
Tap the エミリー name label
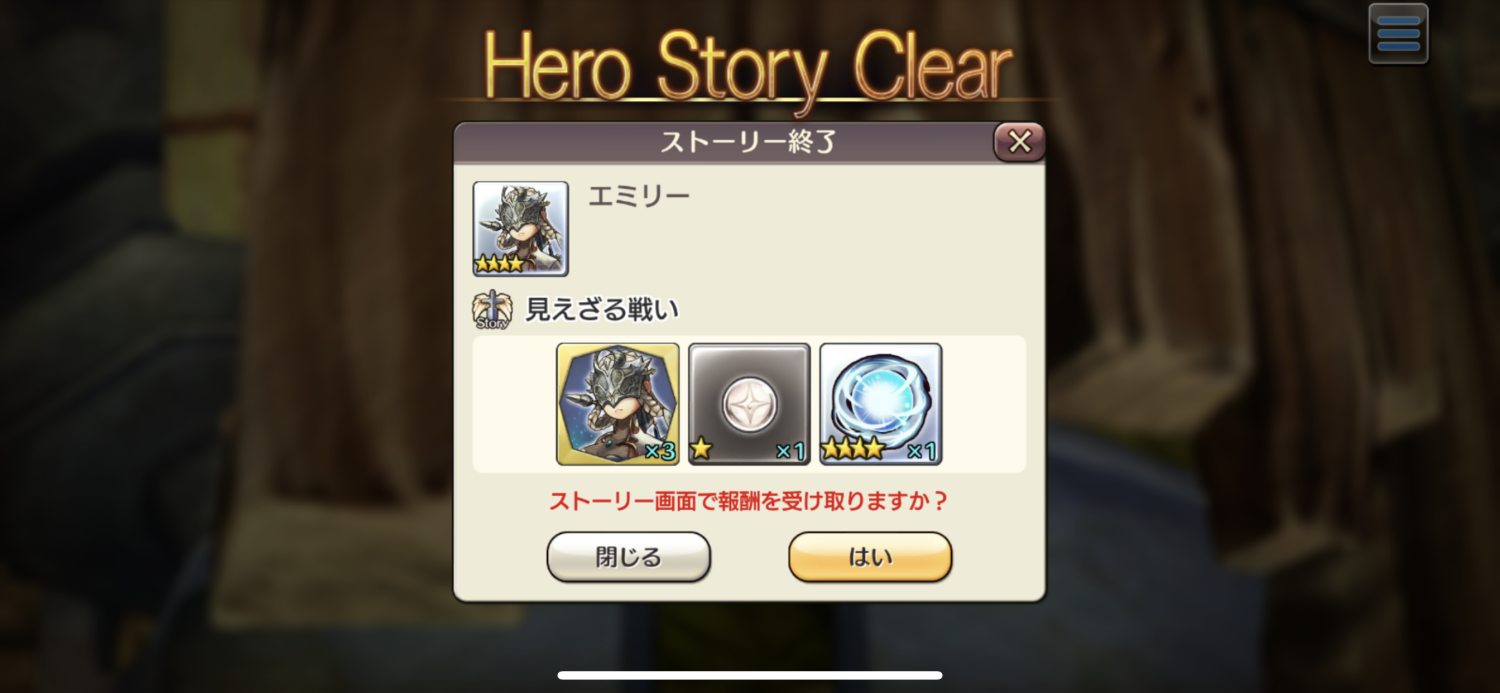638,196
